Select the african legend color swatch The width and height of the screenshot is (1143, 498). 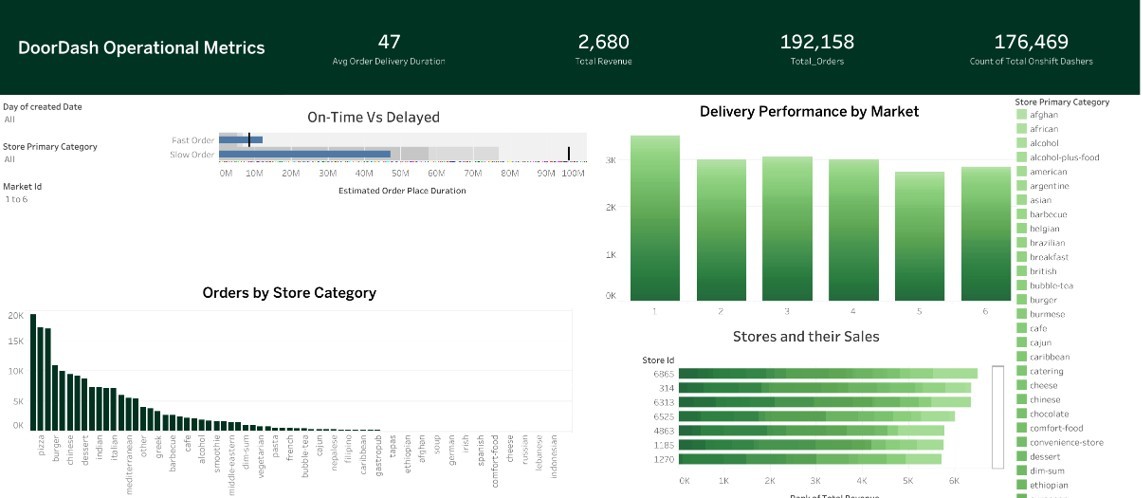coord(1021,129)
